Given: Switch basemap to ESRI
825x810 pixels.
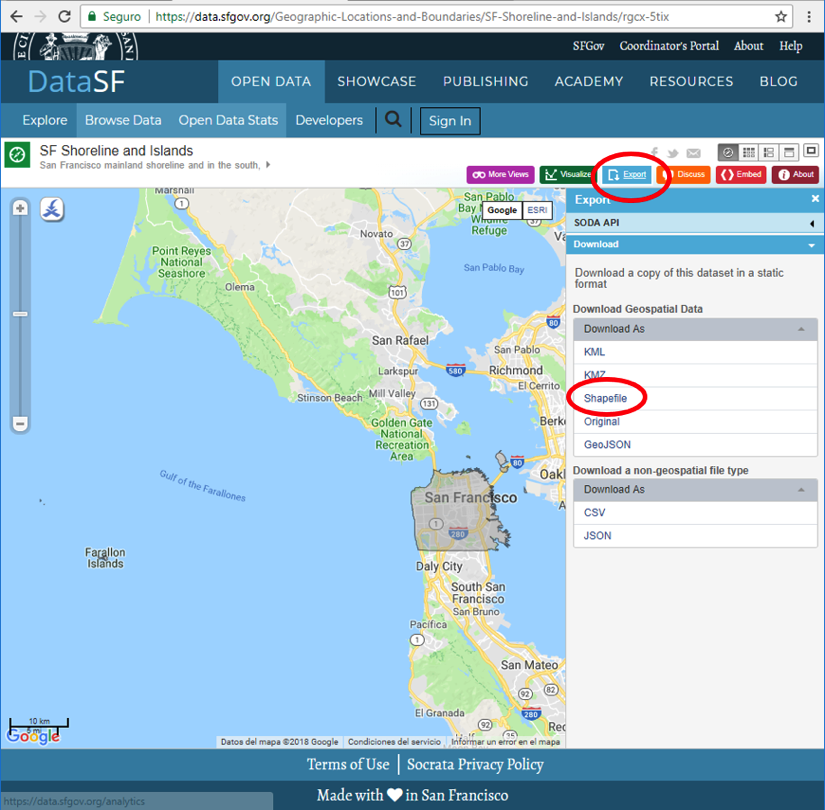Looking at the screenshot, I should (x=537, y=210).
